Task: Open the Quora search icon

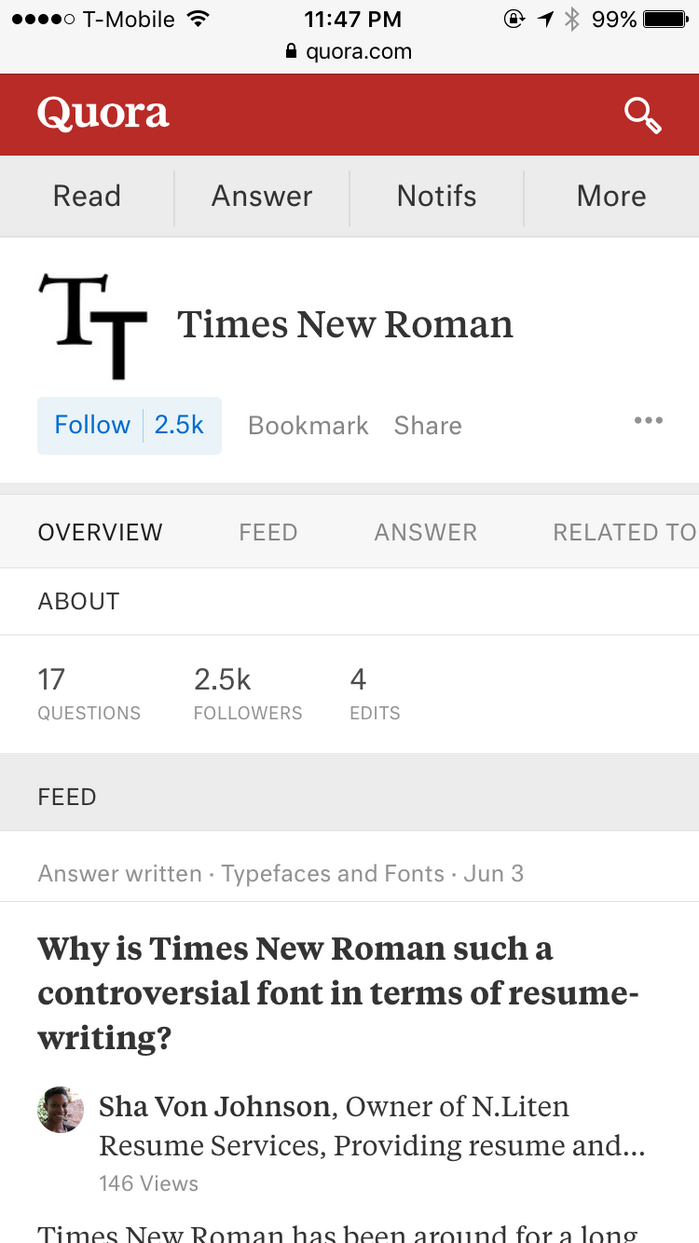Action: (643, 115)
